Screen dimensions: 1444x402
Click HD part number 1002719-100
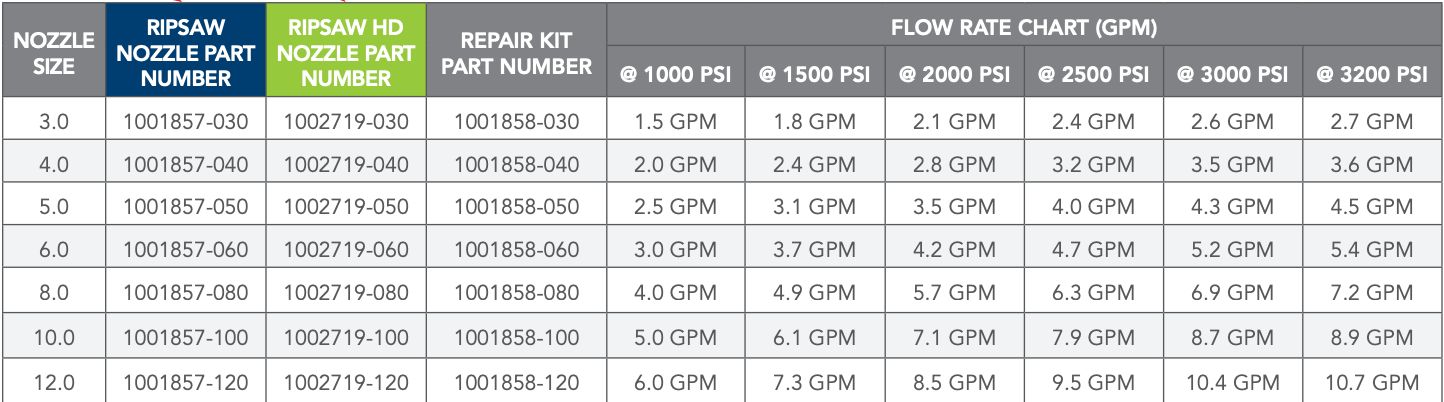(x=346, y=339)
